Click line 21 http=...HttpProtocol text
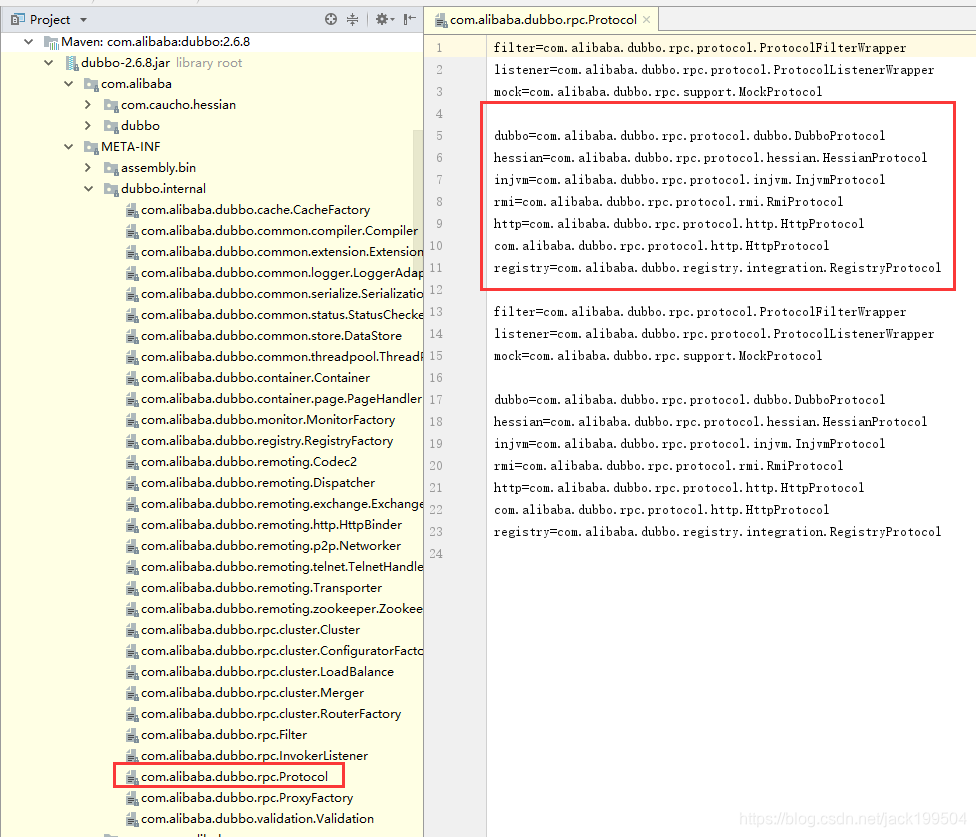Screen dimensions: 976x837 (x=679, y=488)
